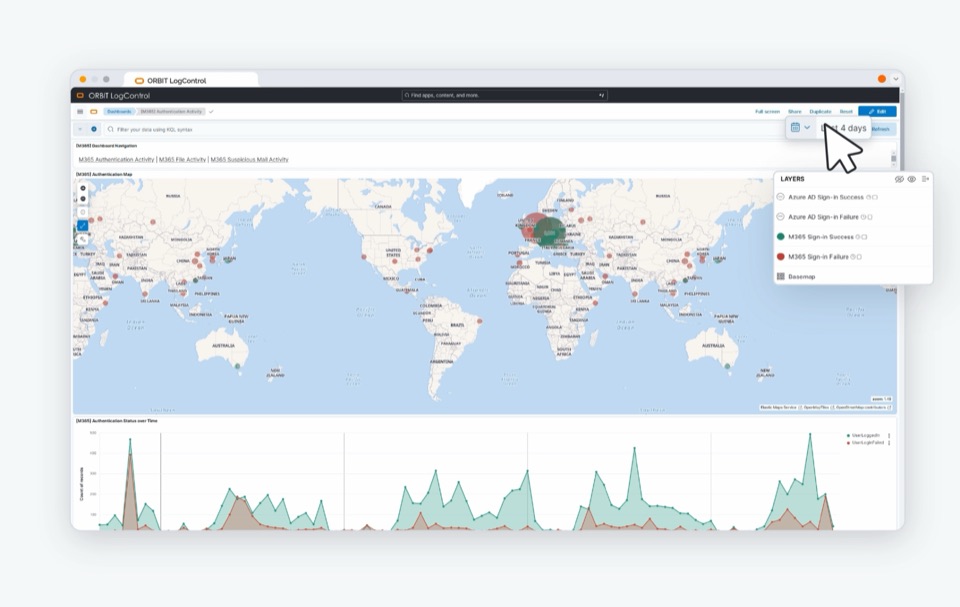Click the M365 Sign-in Failure layer name
Image resolution: width=960 pixels, height=607 pixels.
818,257
